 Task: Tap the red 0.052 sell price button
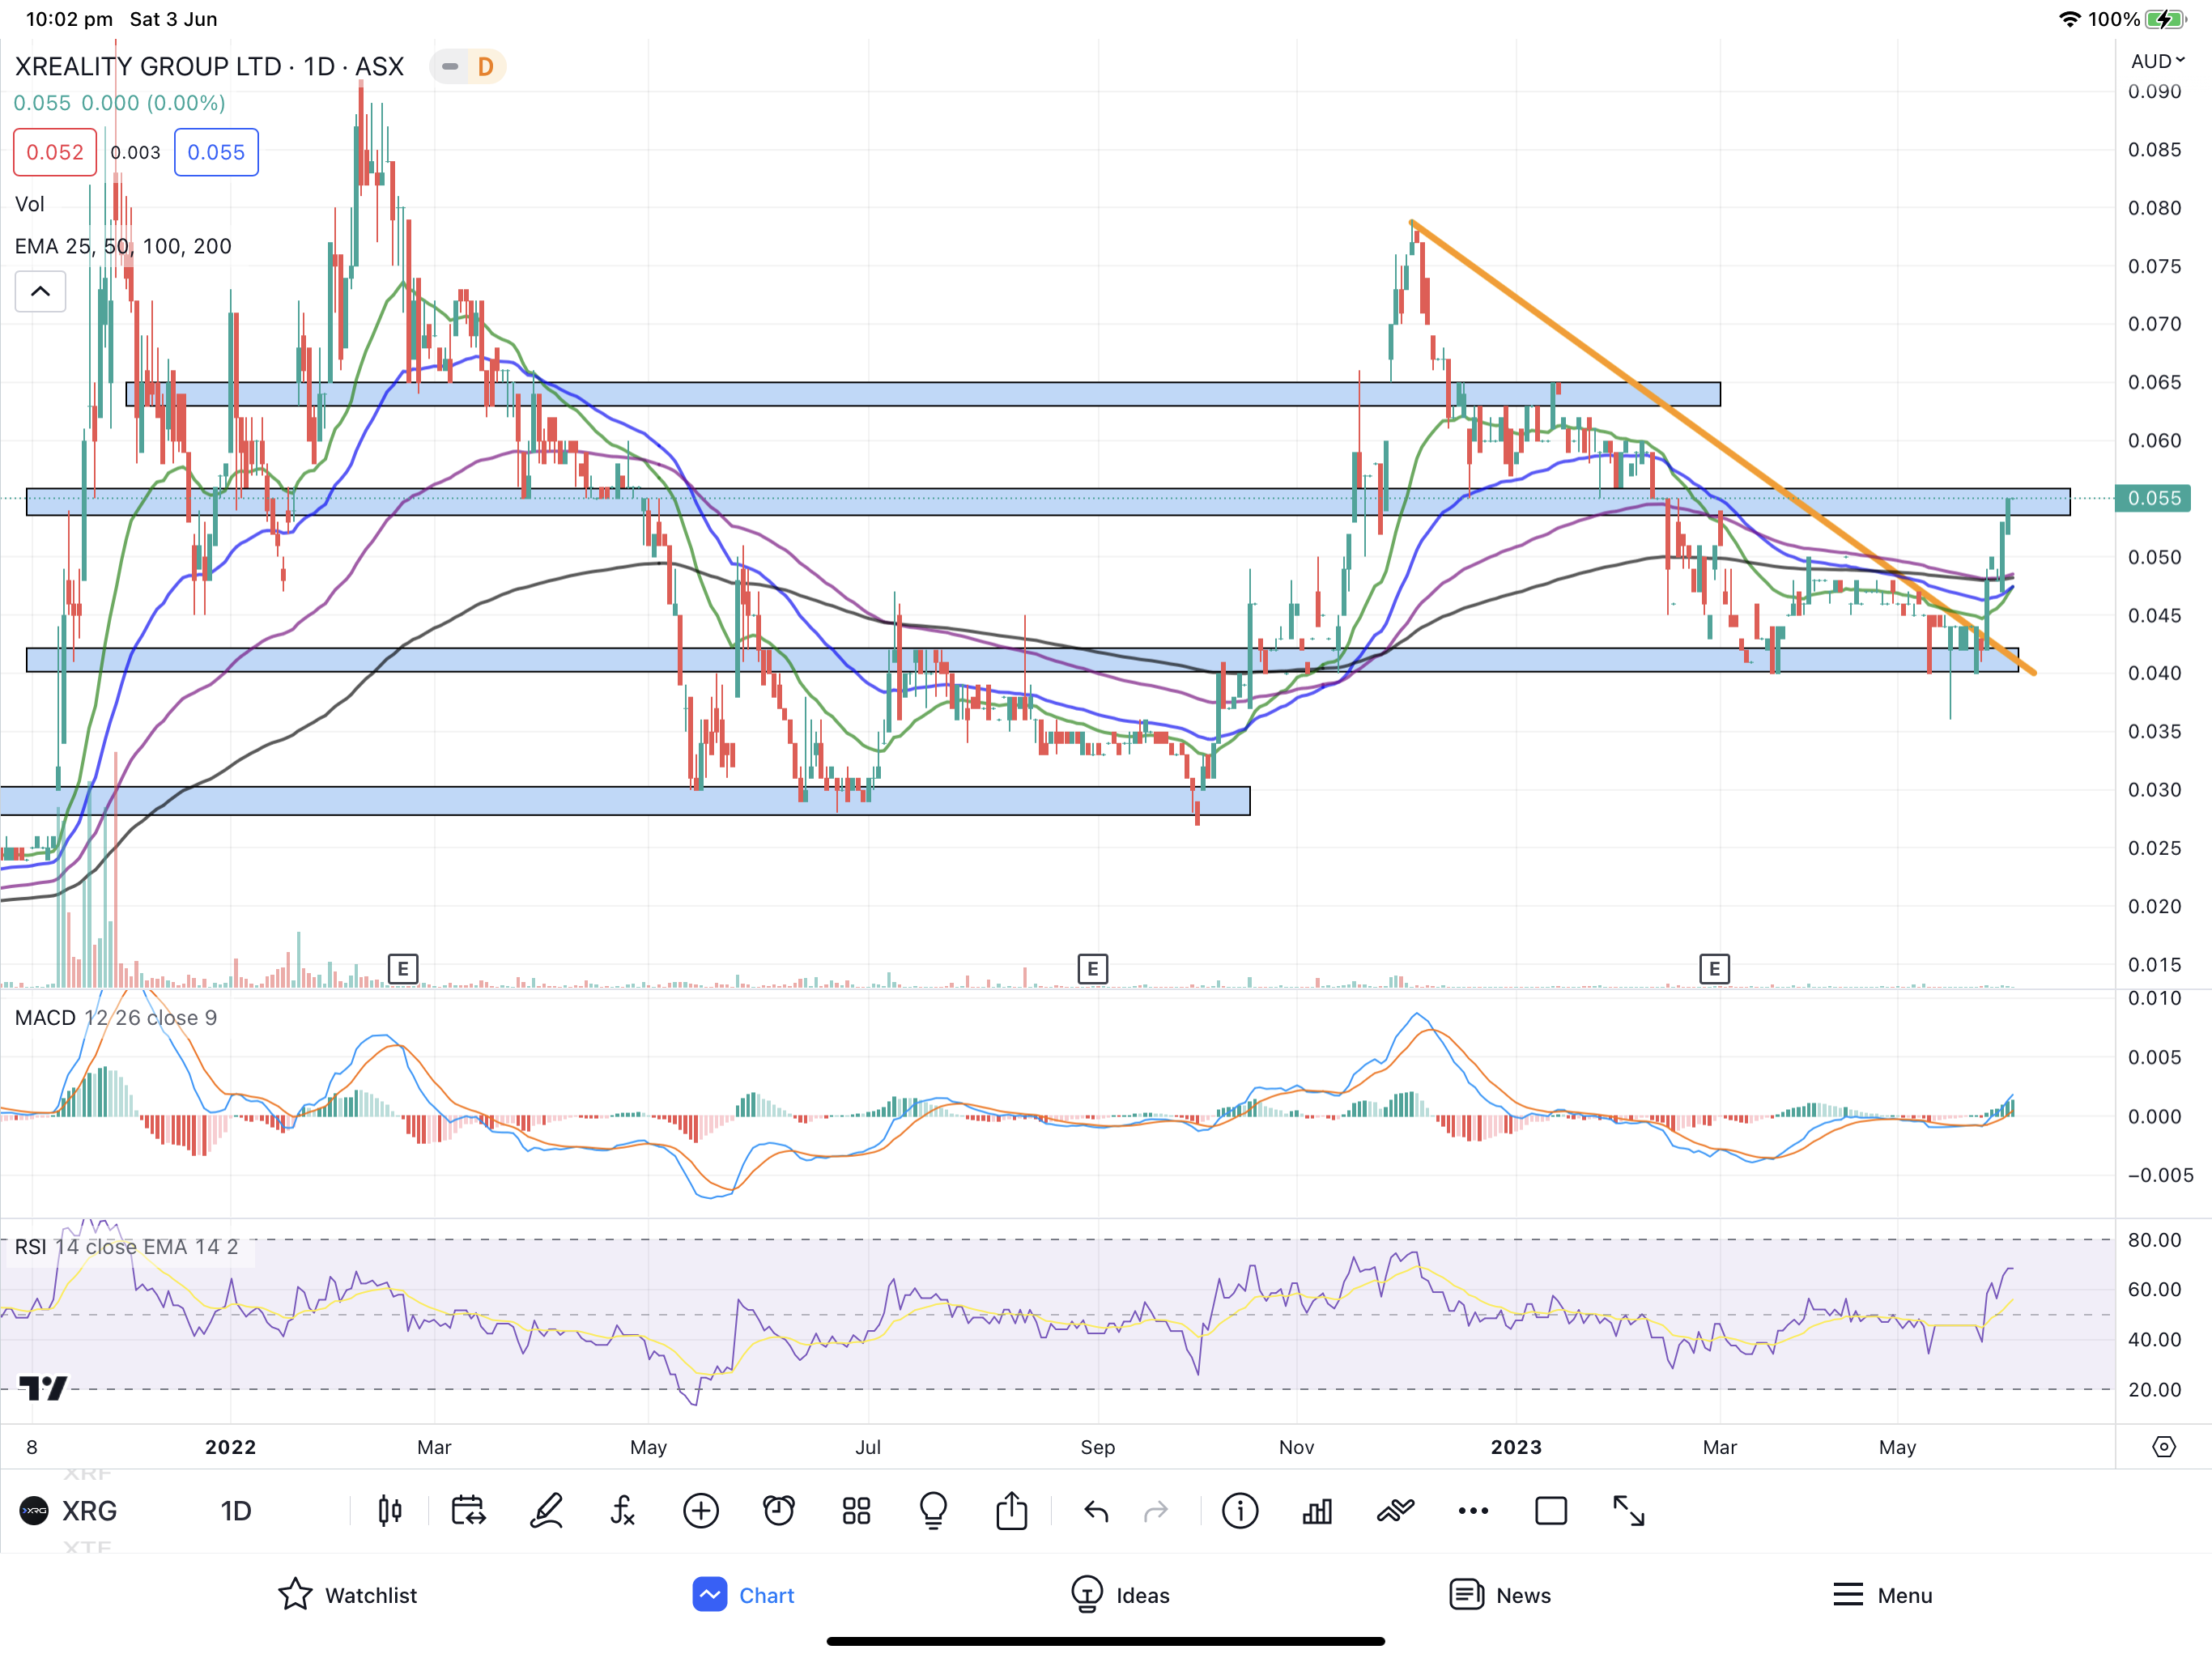(x=55, y=152)
